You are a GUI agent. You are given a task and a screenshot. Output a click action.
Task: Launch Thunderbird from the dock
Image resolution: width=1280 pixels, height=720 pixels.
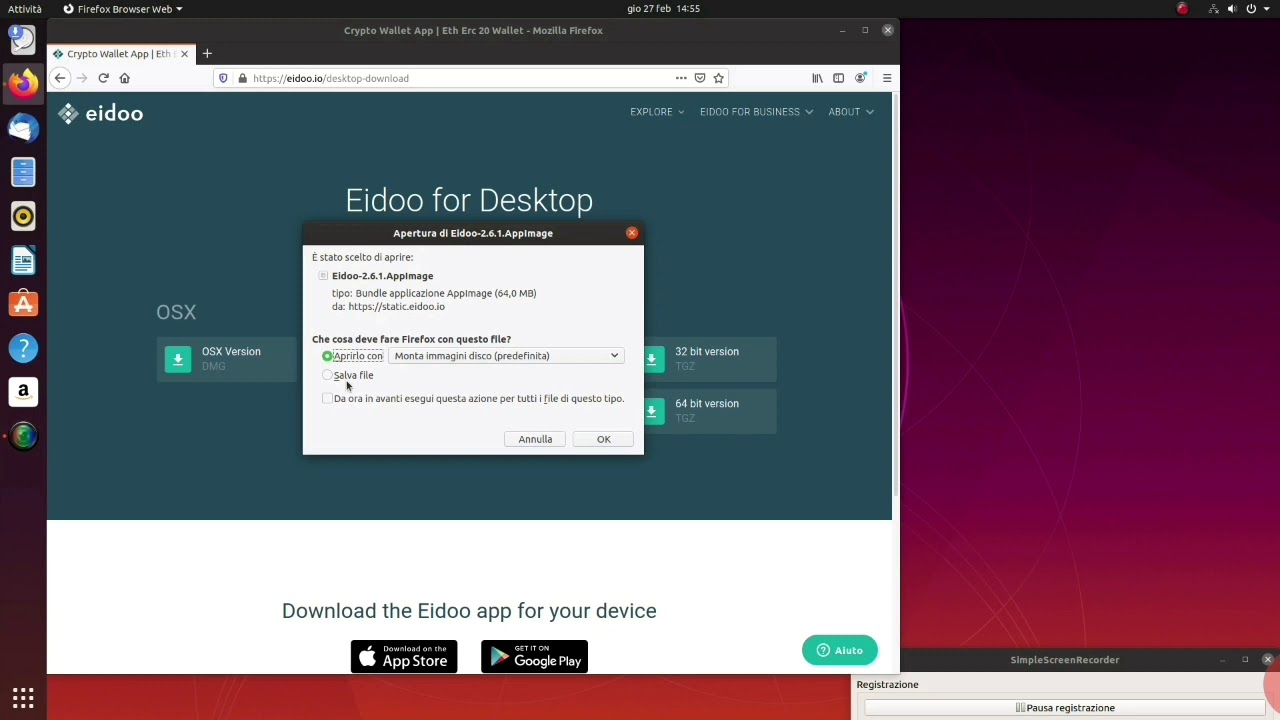pyautogui.click(x=23, y=128)
